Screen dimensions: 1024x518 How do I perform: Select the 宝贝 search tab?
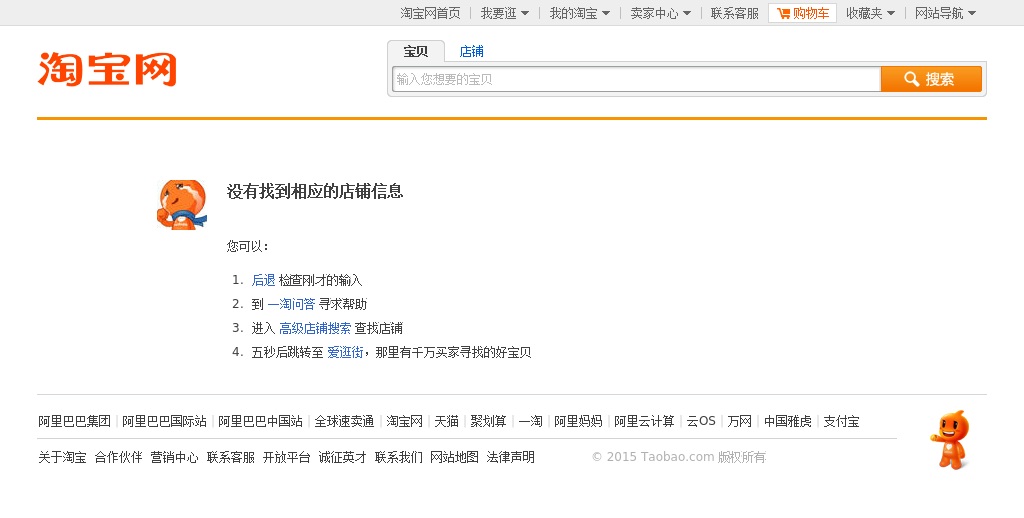click(416, 52)
